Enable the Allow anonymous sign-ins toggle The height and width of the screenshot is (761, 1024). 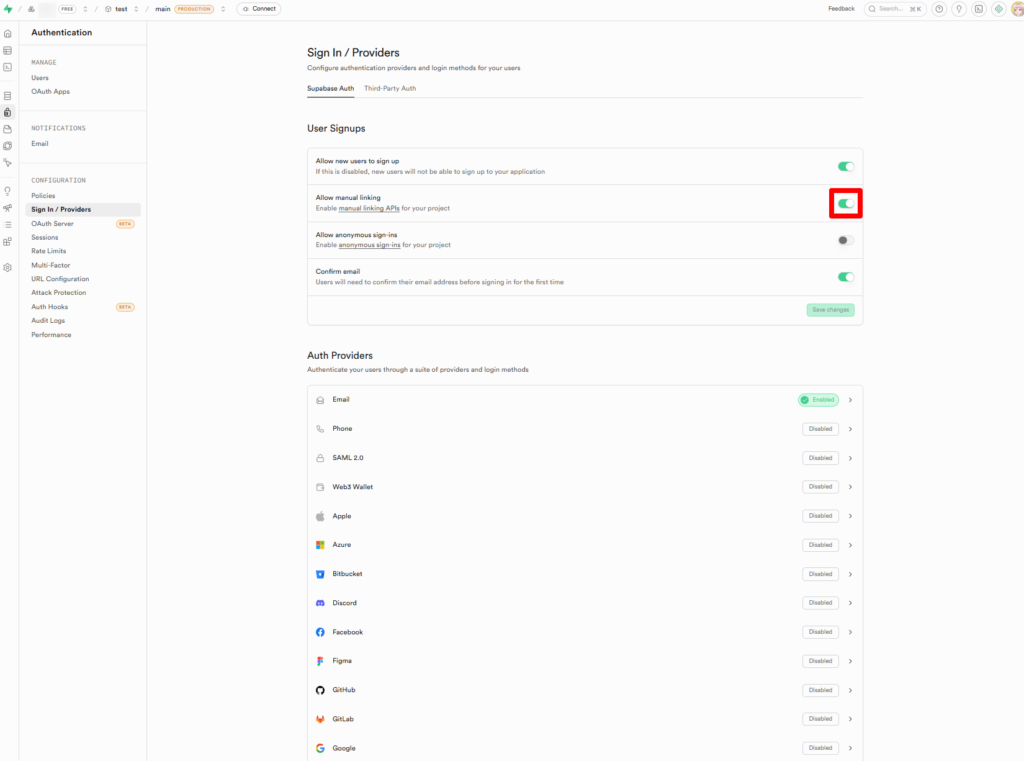tap(846, 240)
